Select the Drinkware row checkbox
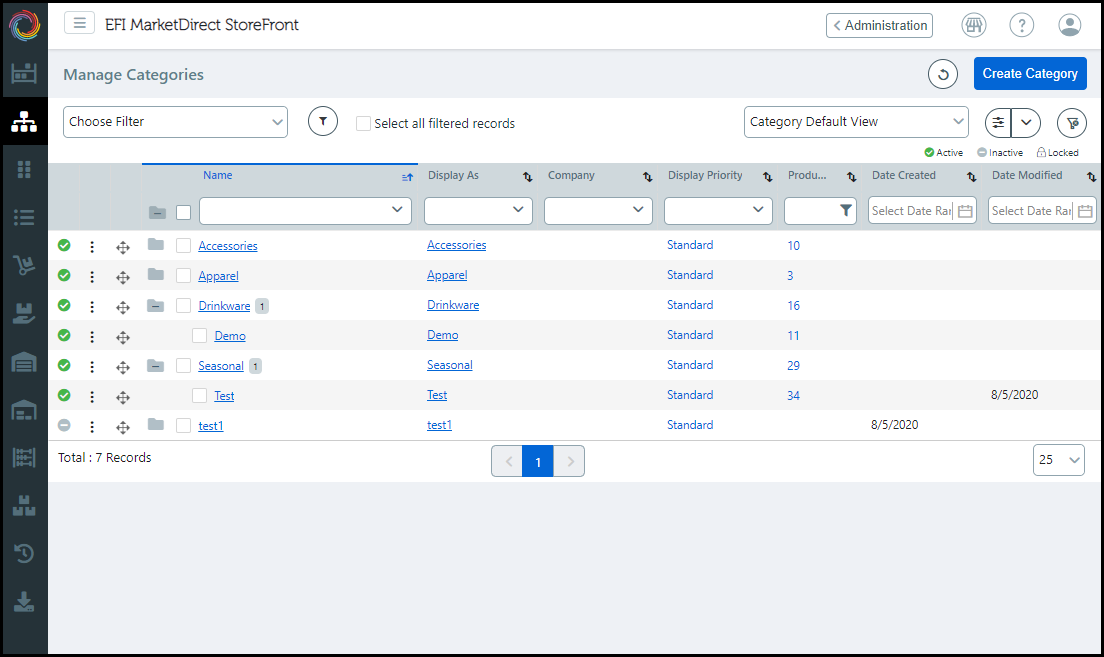Screen dimensions: 1104x657 [x=183, y=306]
